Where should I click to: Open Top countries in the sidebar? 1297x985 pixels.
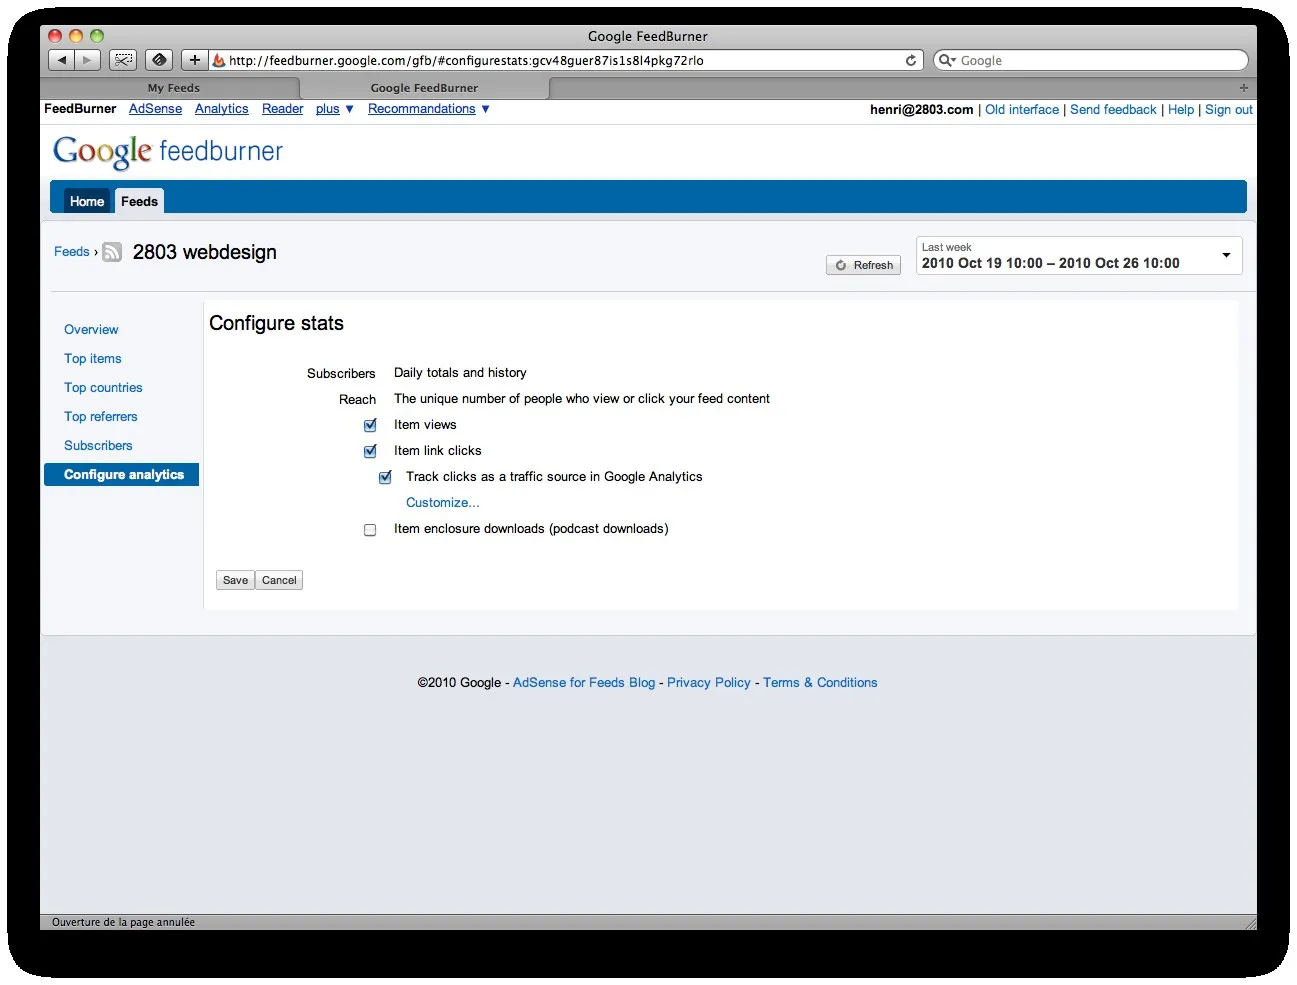pos(103,388)
